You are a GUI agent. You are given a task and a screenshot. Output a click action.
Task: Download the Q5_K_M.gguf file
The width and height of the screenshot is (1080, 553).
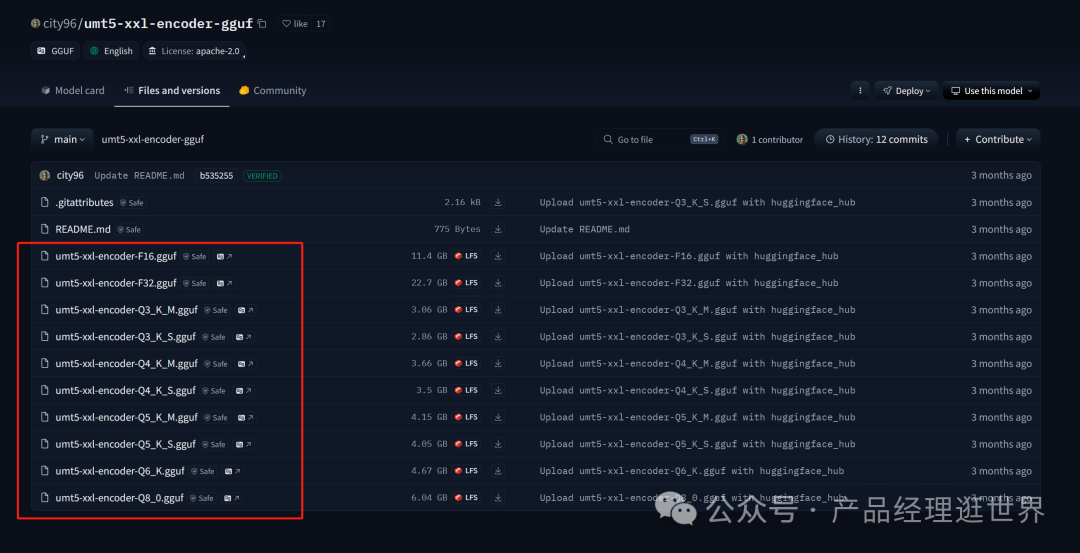(x=498, y=417)
